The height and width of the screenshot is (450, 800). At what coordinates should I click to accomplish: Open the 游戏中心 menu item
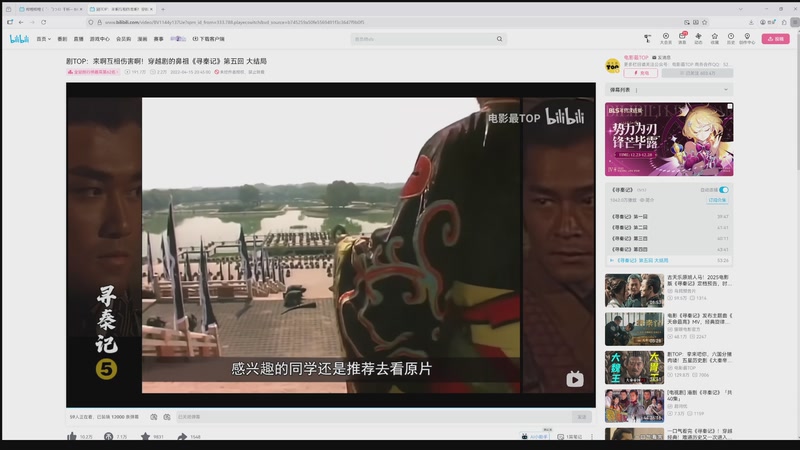pos(99,39)
